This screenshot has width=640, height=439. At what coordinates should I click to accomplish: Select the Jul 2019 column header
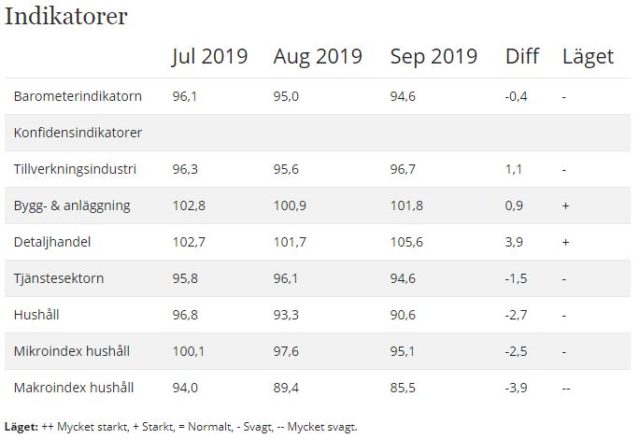[x=209, y=57]
